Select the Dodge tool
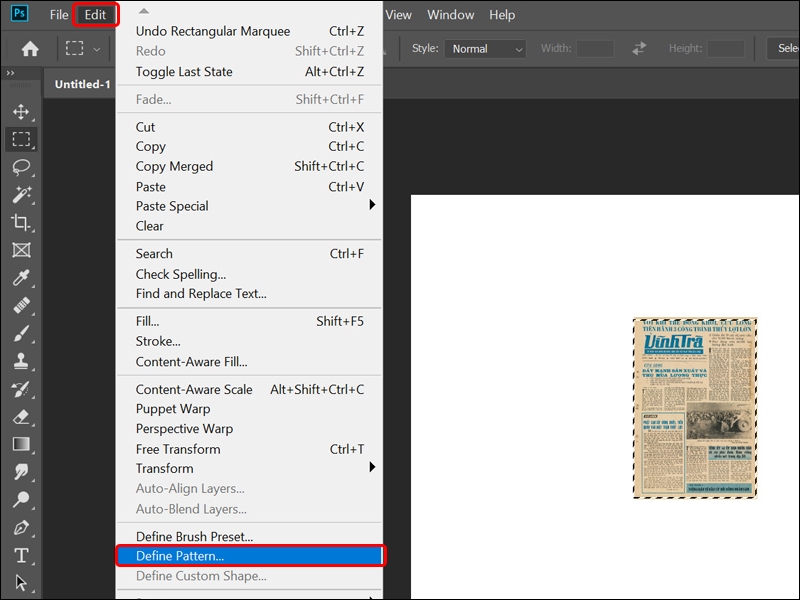Image resolution: width=800 pixels, height=600 pixels. tap(21, 499)
